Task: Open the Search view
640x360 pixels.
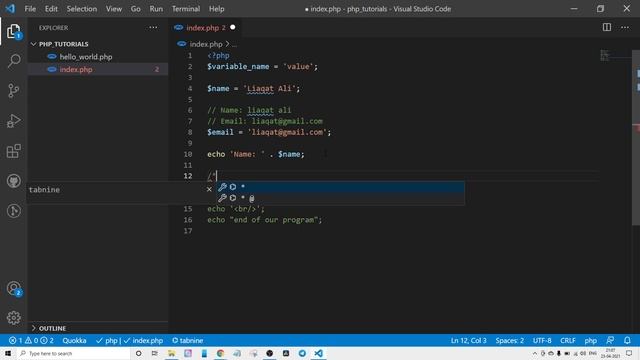Action: 13,61
